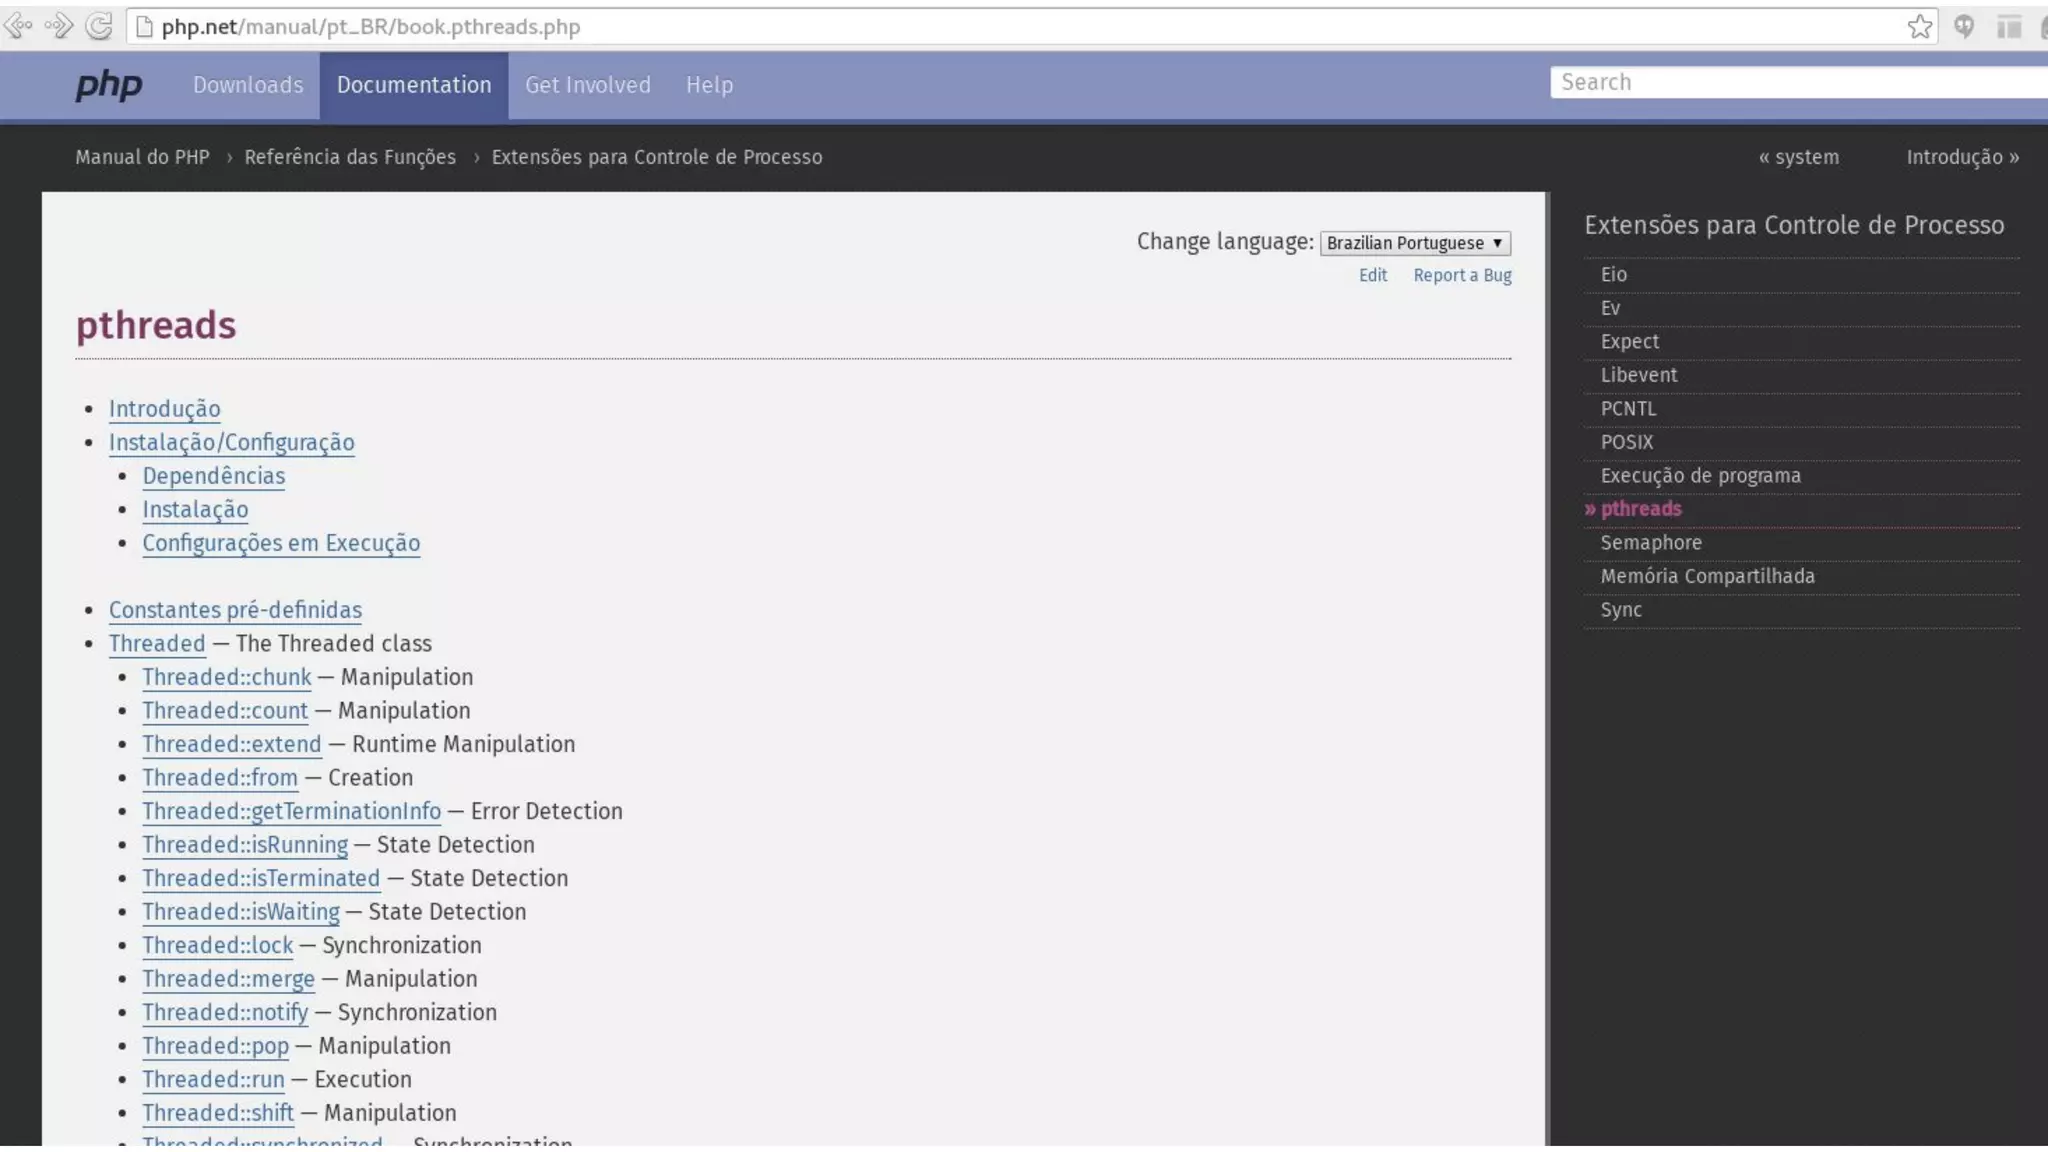Viewport: 2048px width, 1152px height.
Task: Open the Introdução link
Action: pyautogui.click(x=165, y=409)
